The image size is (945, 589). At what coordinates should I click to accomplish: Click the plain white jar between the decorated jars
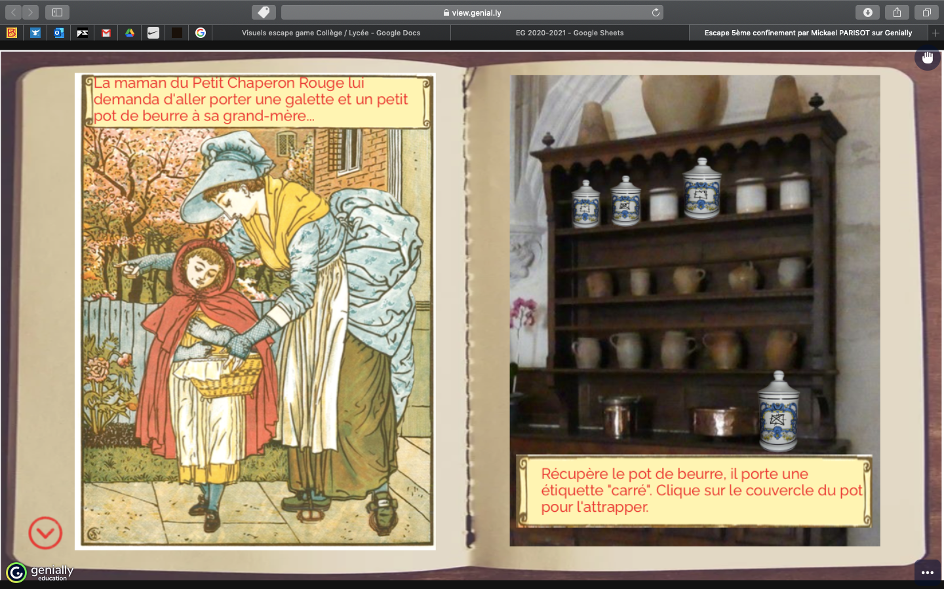click(x=664, y=204)
